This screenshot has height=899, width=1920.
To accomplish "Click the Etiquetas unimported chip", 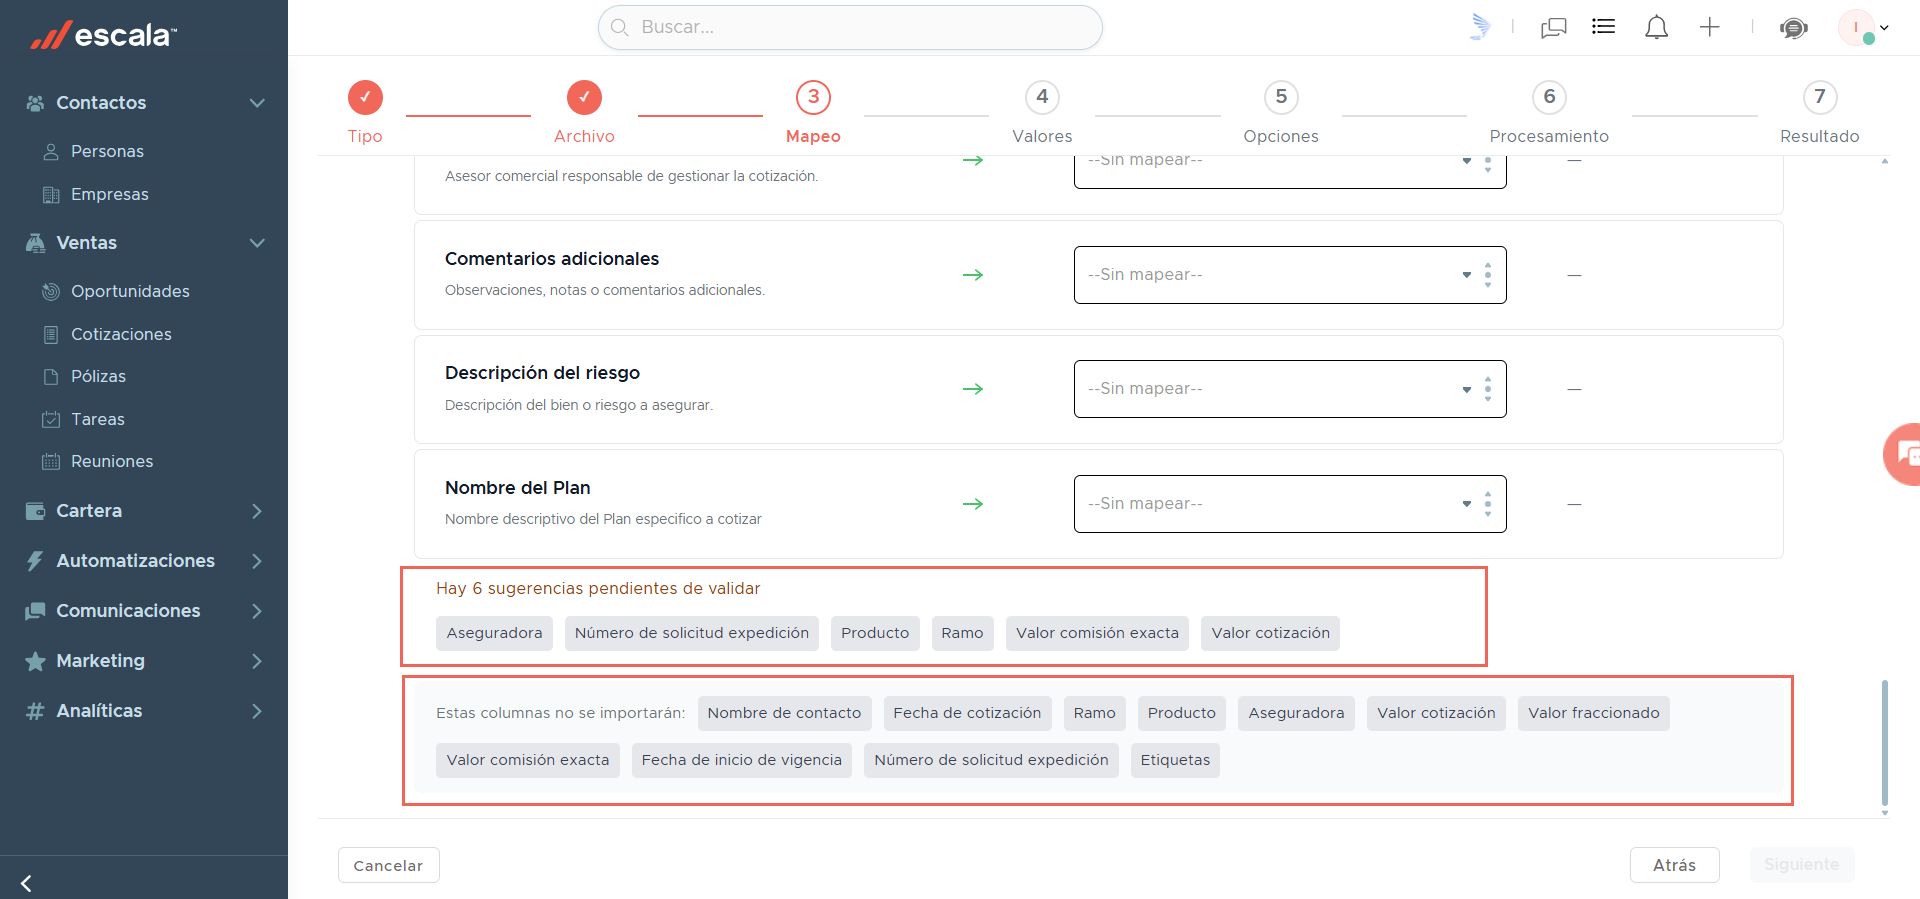I will point(1175,760).
